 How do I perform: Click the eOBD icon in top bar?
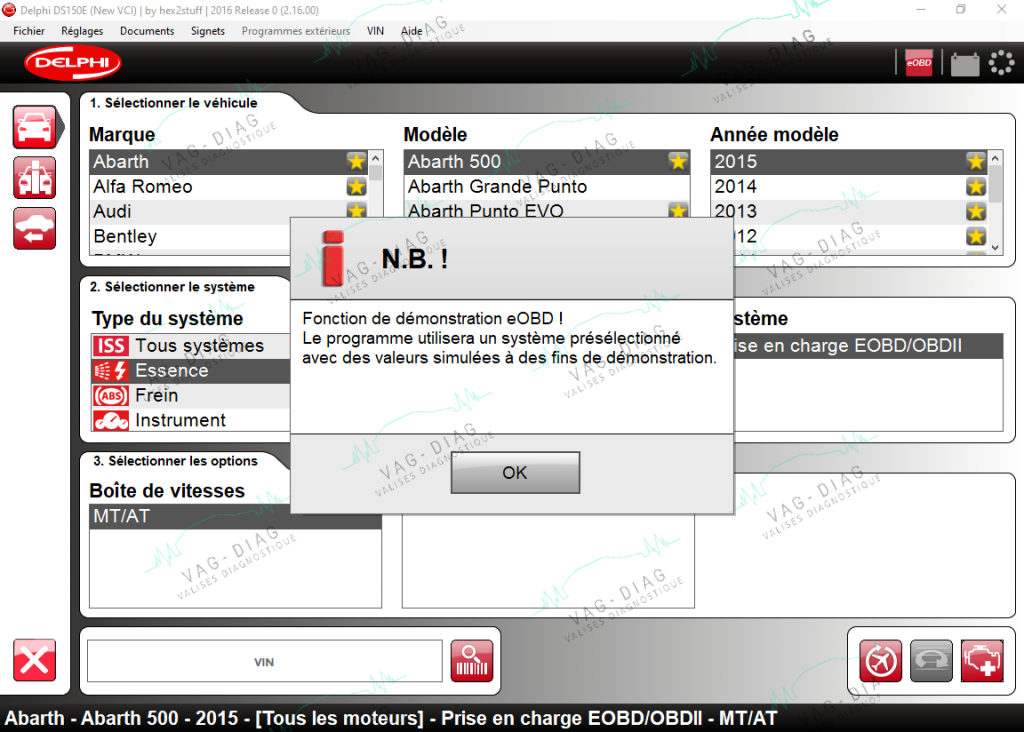pyautogui.click(x=918, y=63)
